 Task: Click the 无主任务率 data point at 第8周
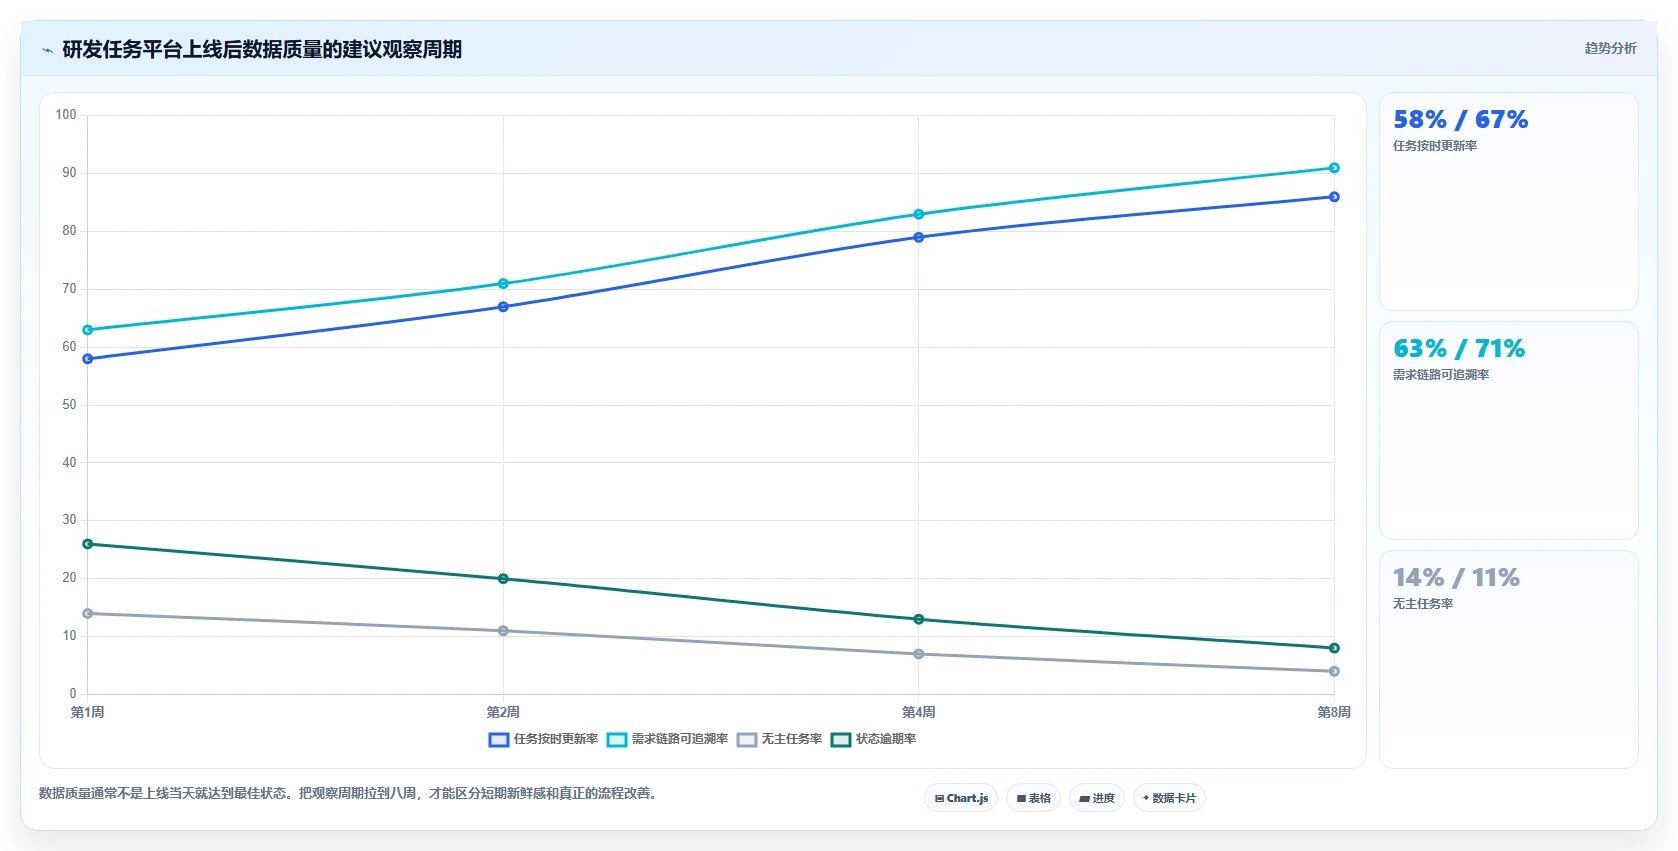click(x=1334, y=671)
